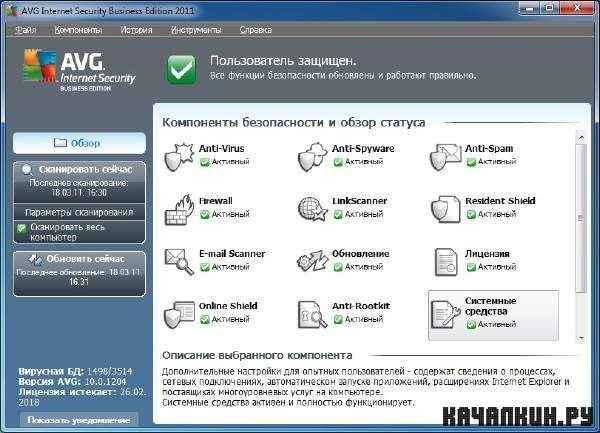Screen dimensions: 600x433
Task: Click the Anti-Spyware label text
Action: (x=363, y=148)
